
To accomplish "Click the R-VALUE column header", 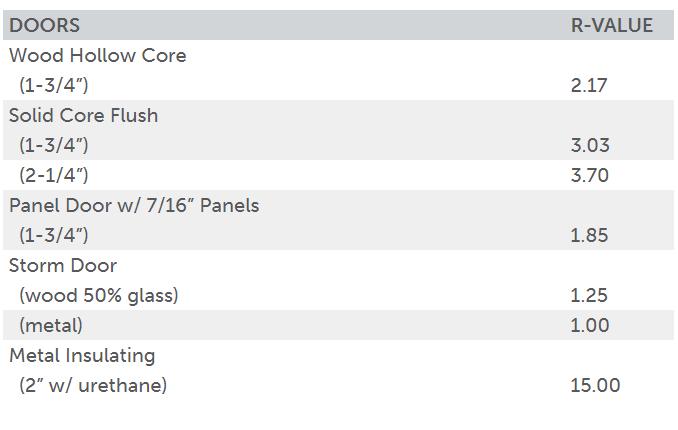I will click(611, 25).
